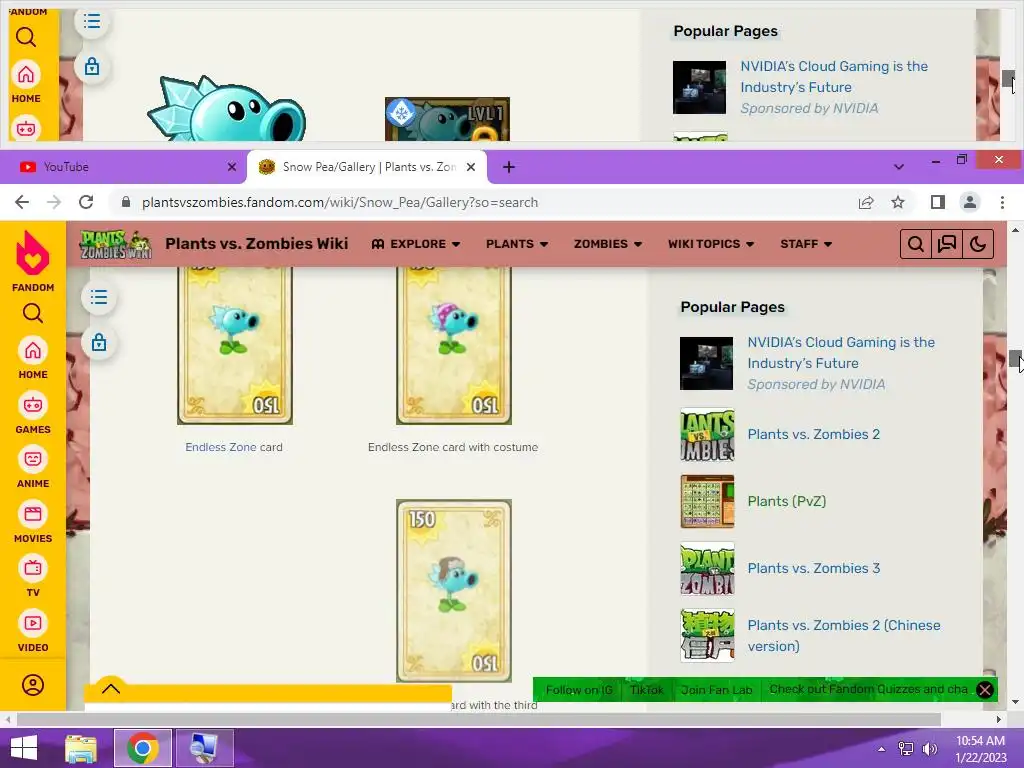
Task: Click the address bar URL
Action: (340, 202)
